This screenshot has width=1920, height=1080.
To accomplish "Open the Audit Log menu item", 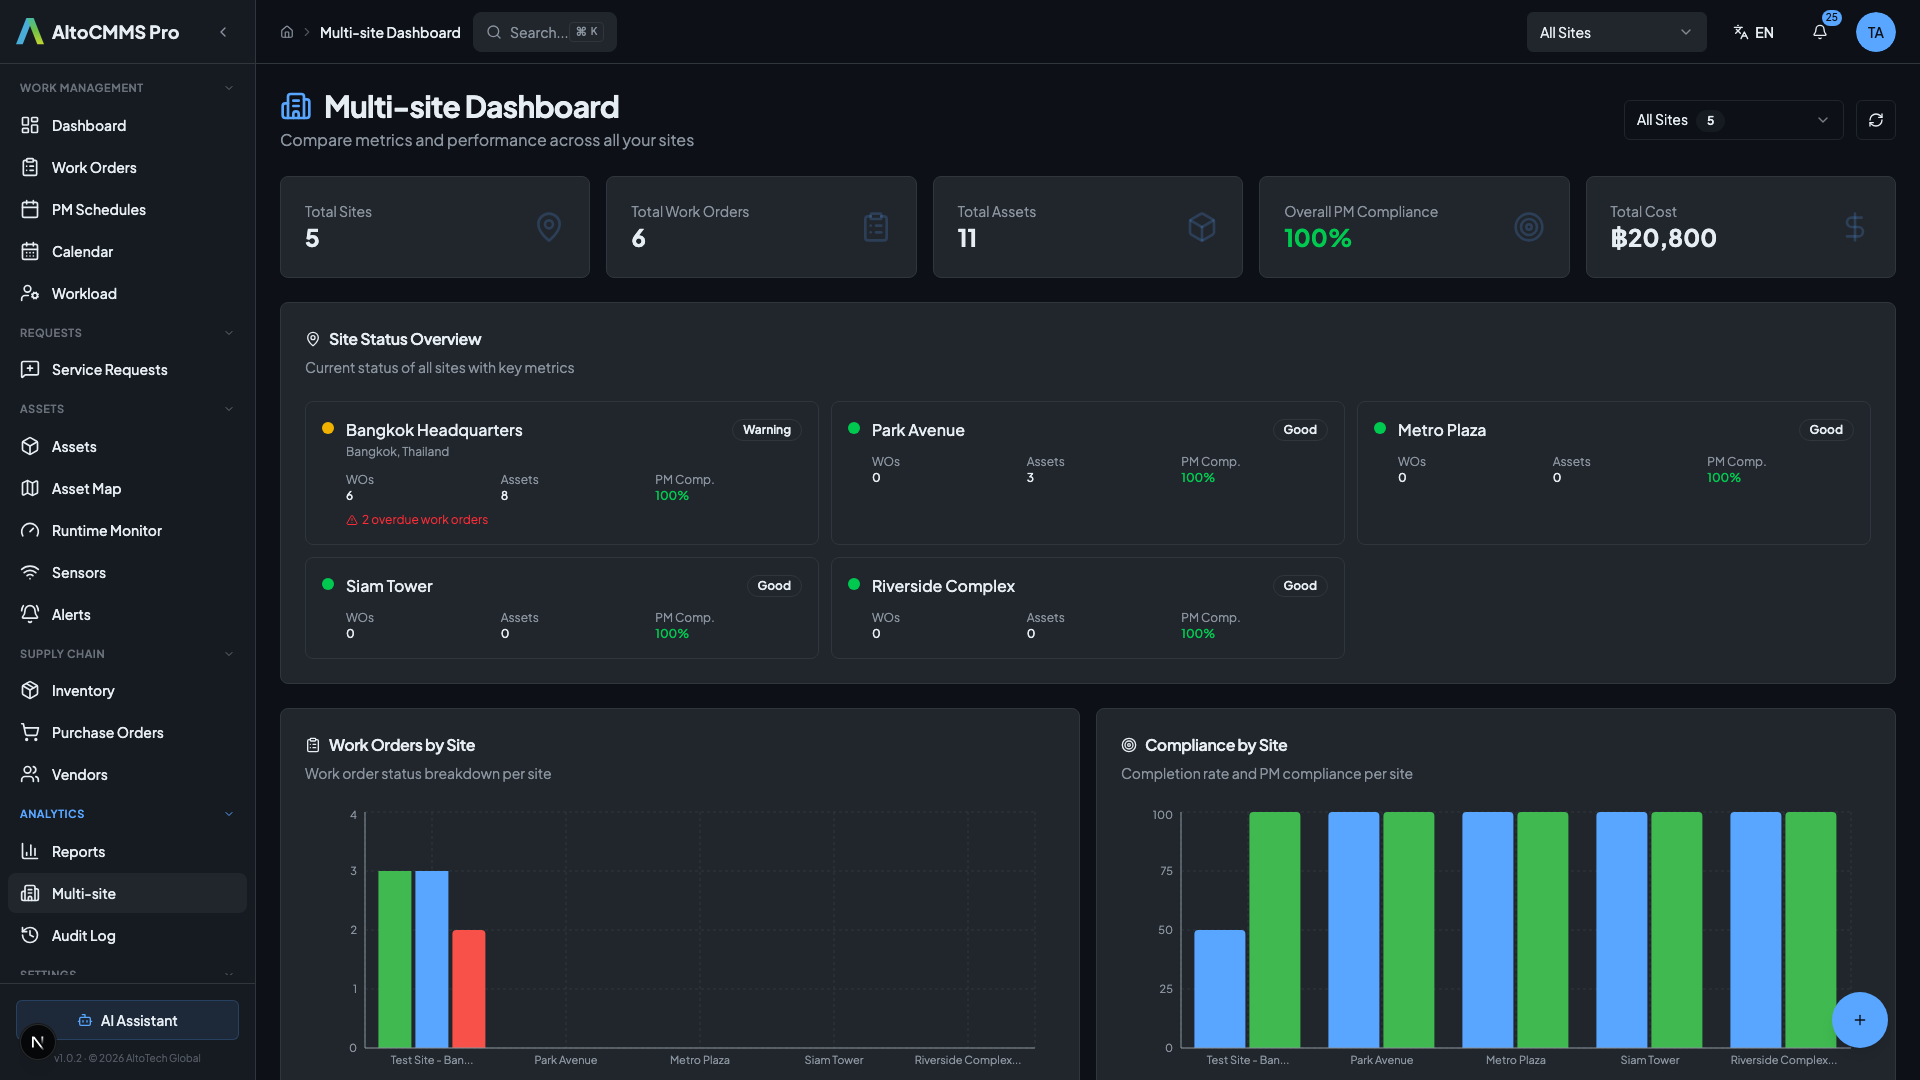I will (83, 935).
